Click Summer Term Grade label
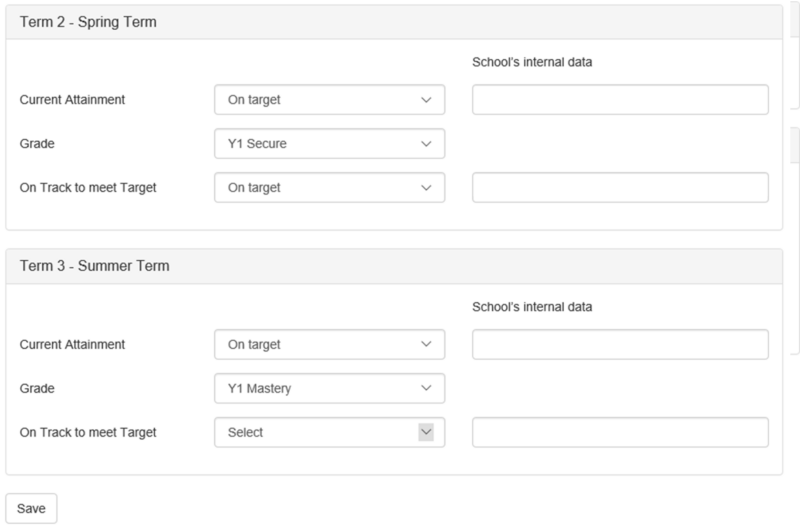Screen dimensions: 800x530 pos(37,388)
